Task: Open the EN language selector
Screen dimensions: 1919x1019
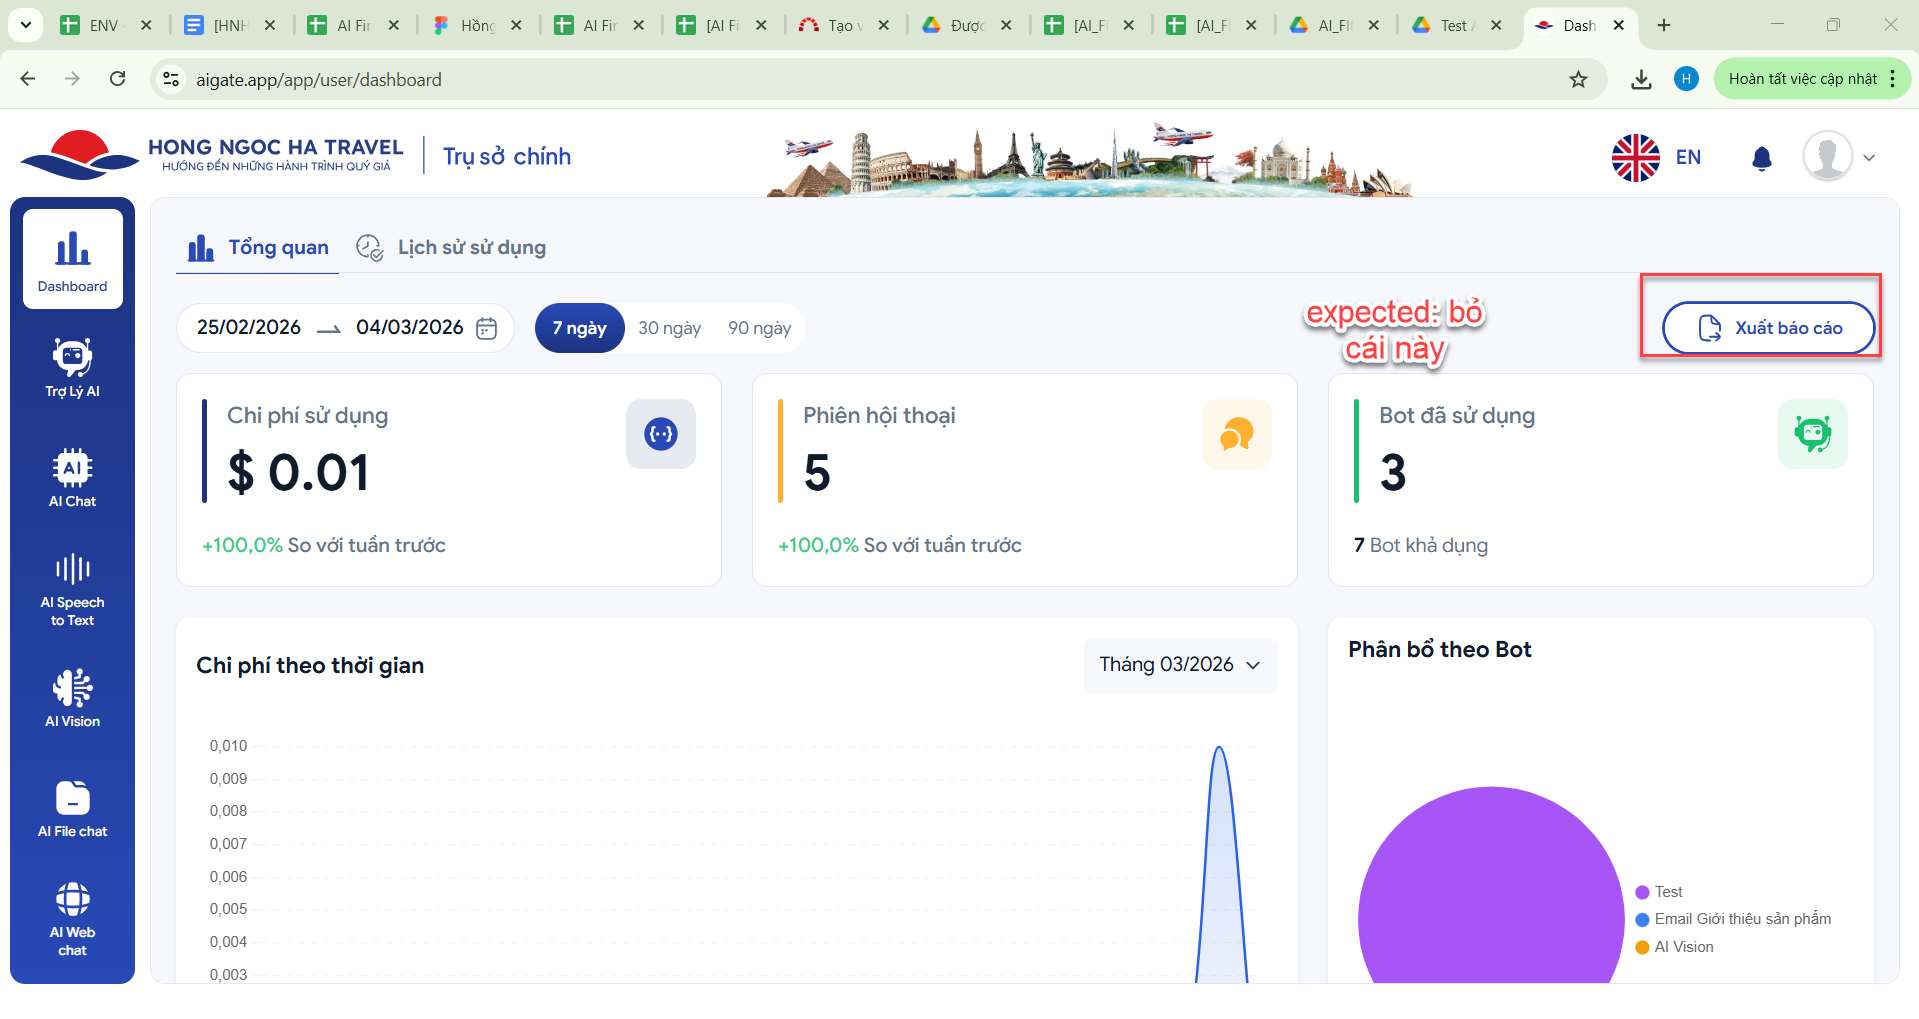Action: pyautogui.click(x=1657, y=157)
